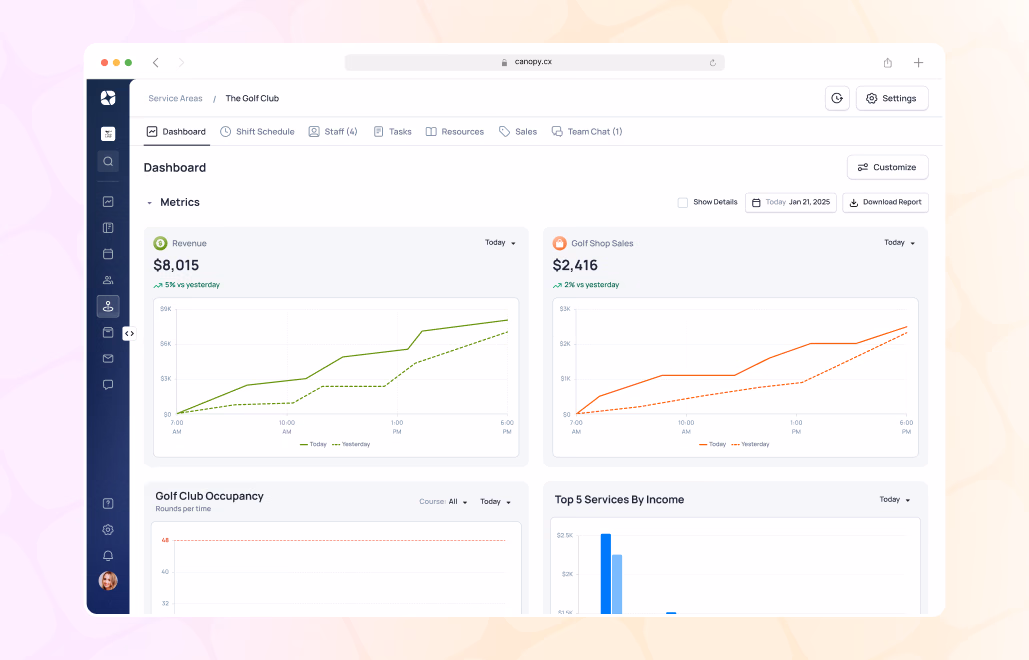
Task: Click the history clock button near Settings
Action: (x=837, y=98)
